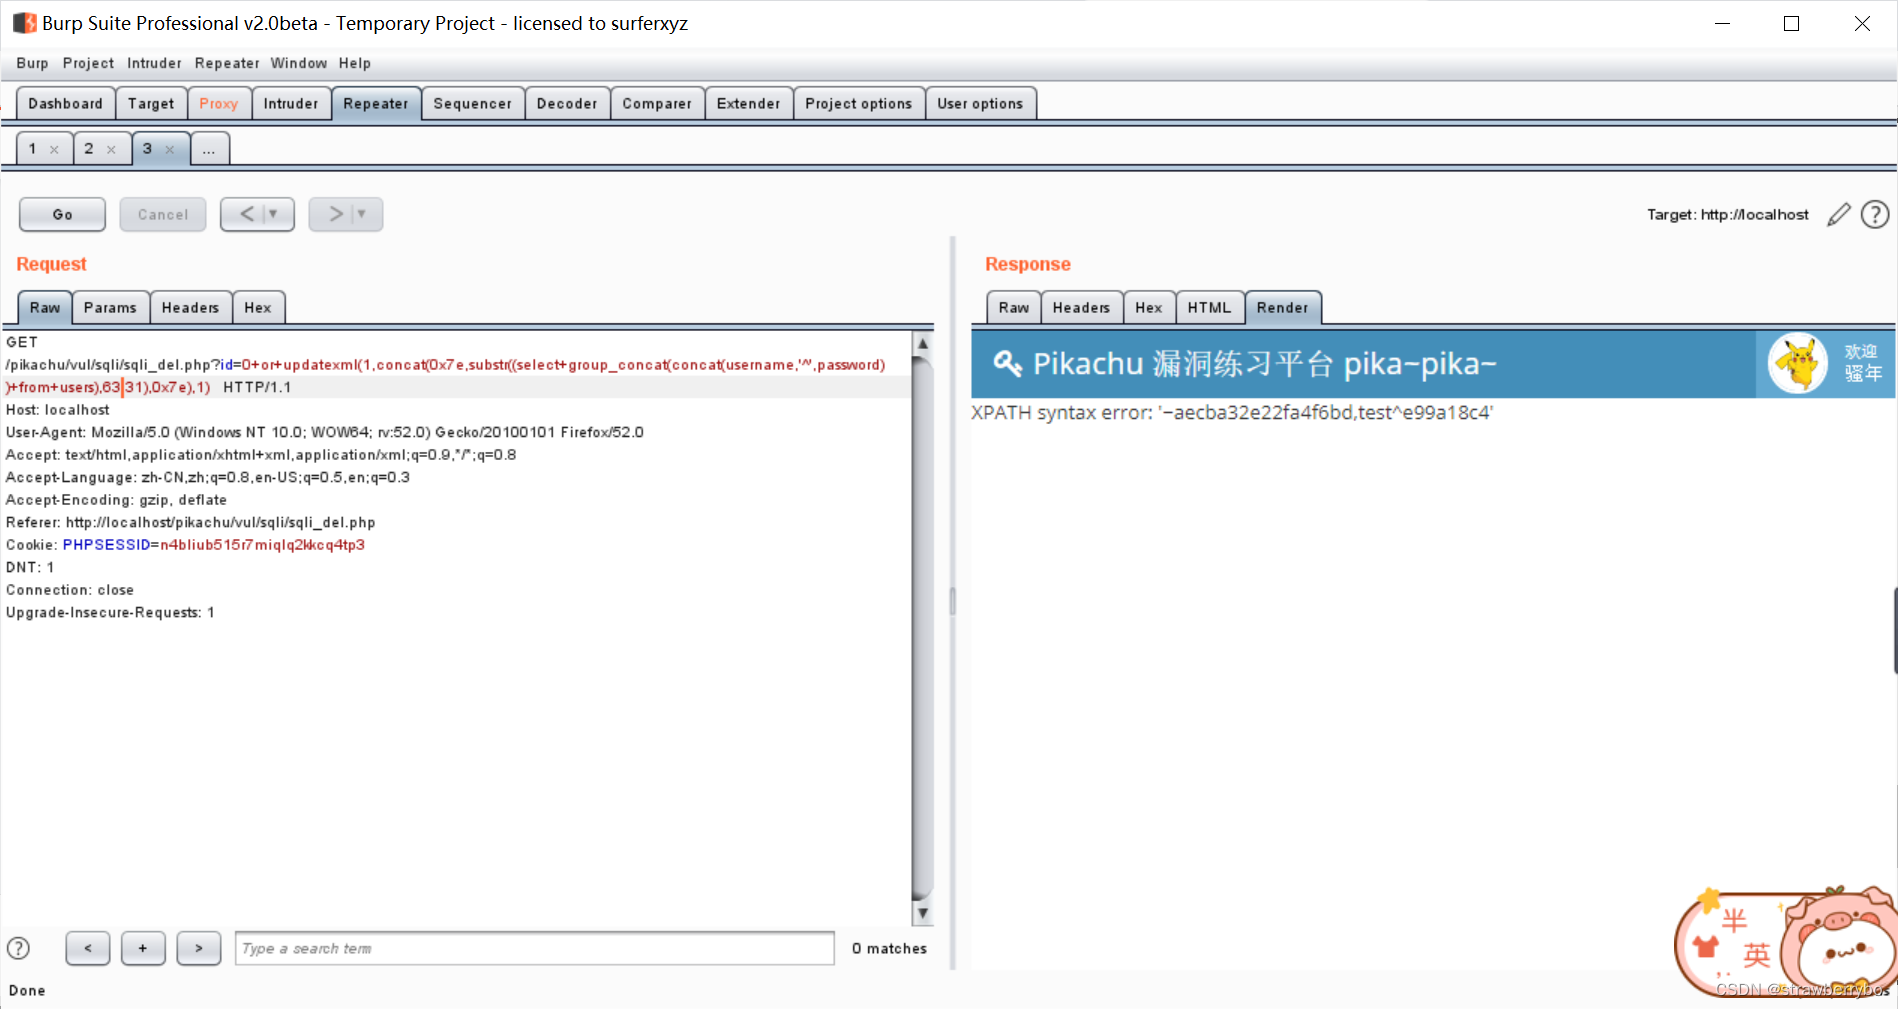This screenshot has width=1898, height=1009.
Task: Select Repeater tab 1
Action: [32, 148]
